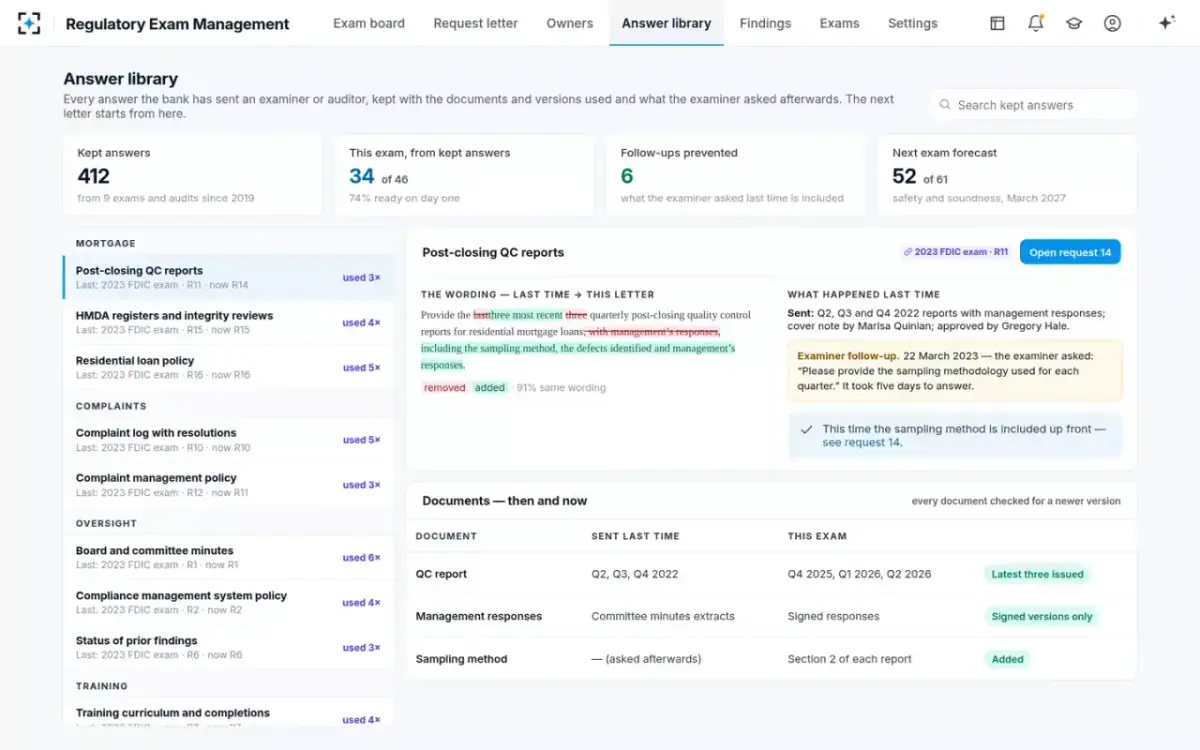Click the 'Signed versions only' badge
Viewport: 1200px width, 750px height.
[x=1041, y=617]
